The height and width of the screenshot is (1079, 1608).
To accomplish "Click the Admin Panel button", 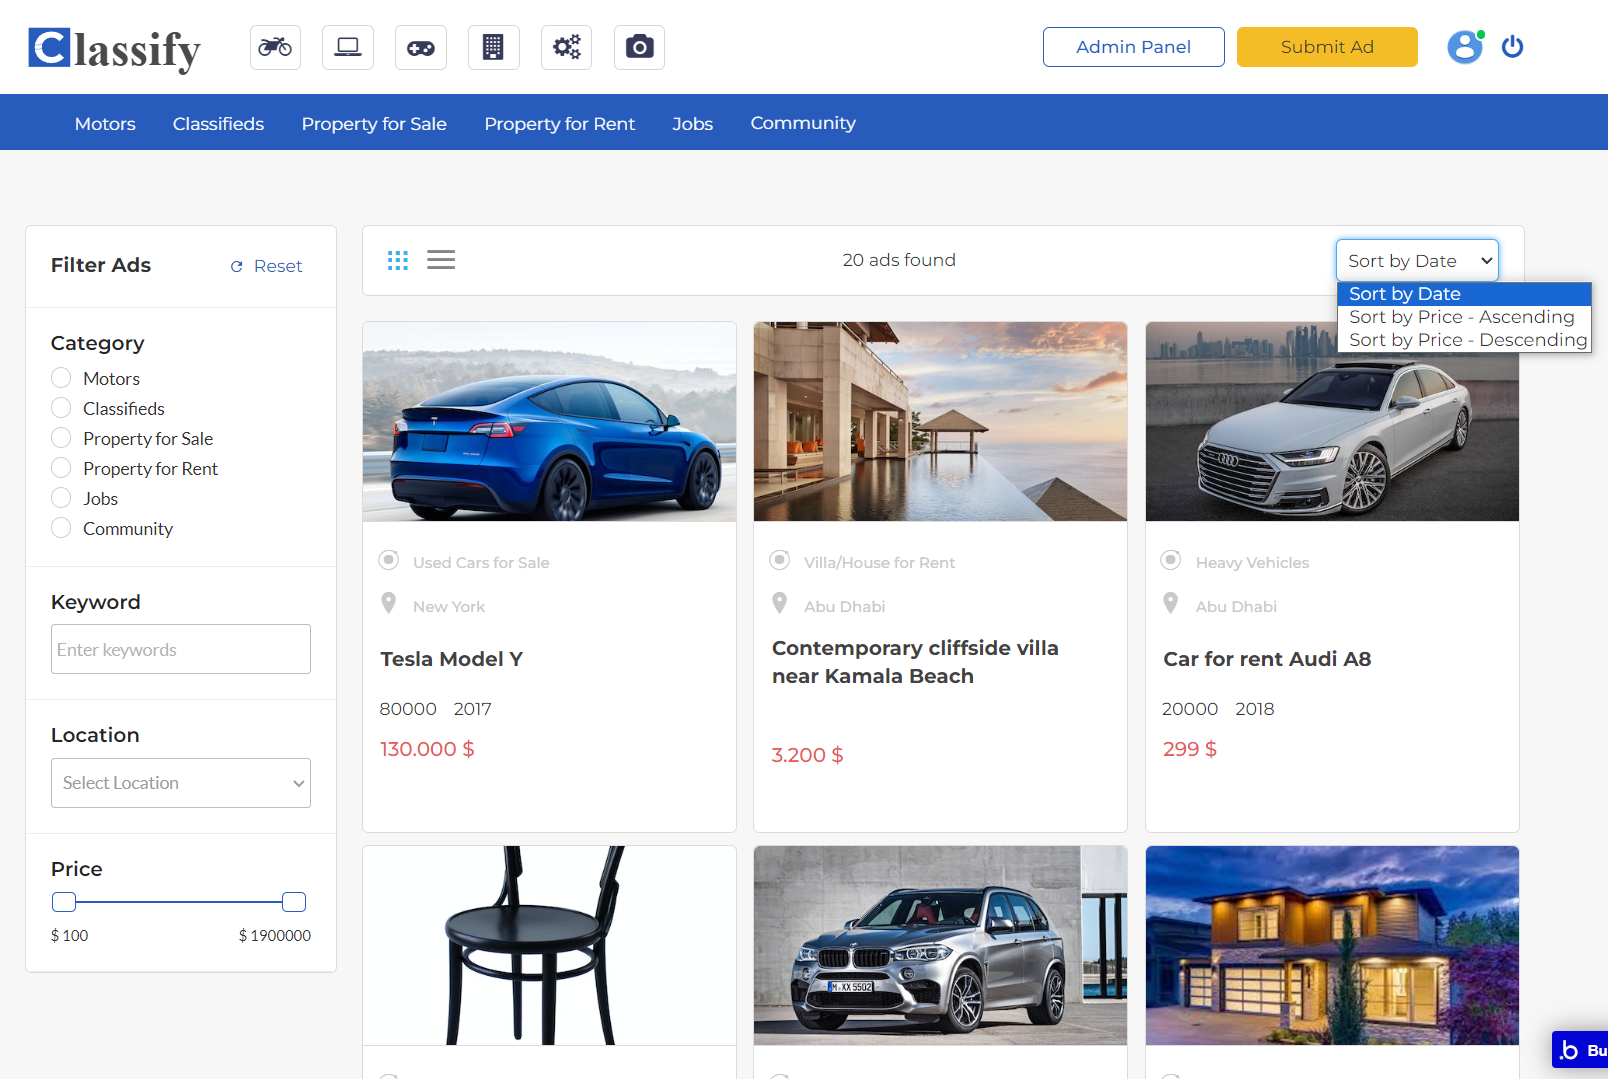I will (x=1133, y=47).
